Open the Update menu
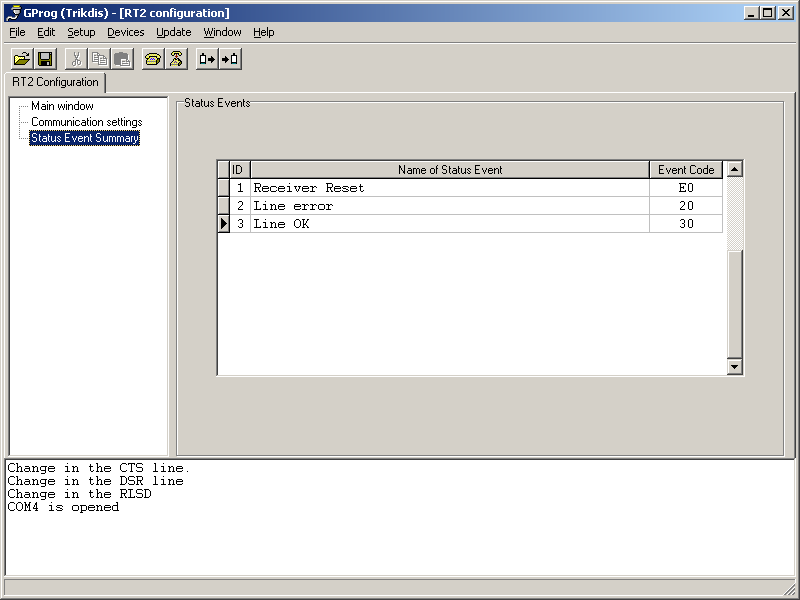800x600 pixels. (173, 32)
